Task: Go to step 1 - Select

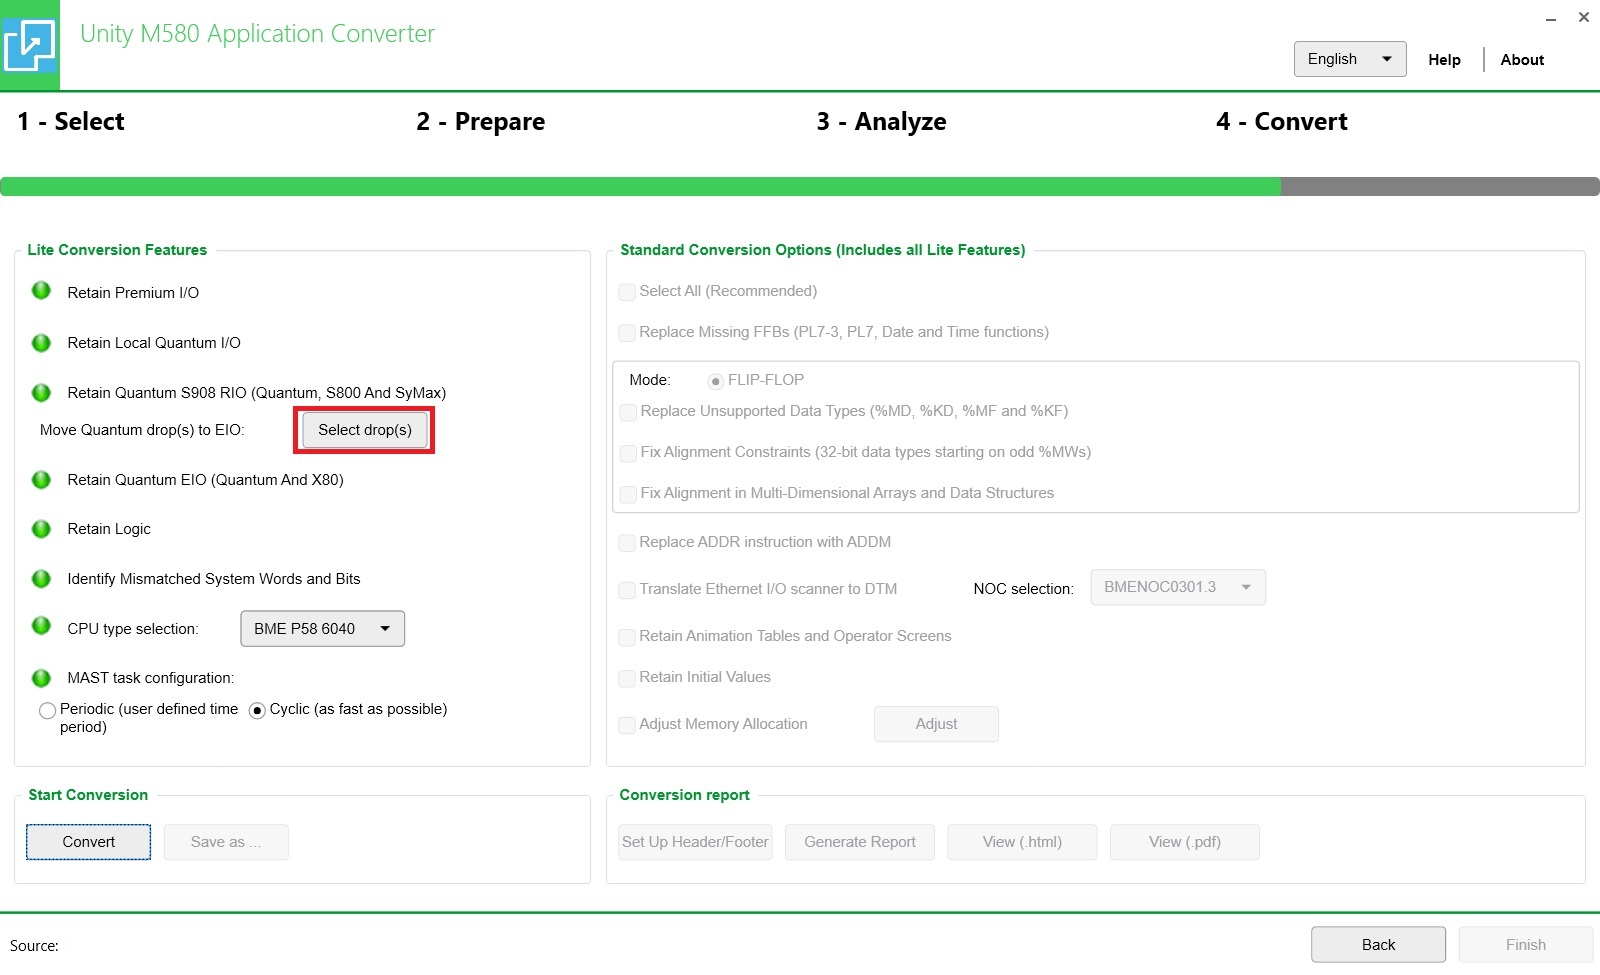Action: [71, 122]
